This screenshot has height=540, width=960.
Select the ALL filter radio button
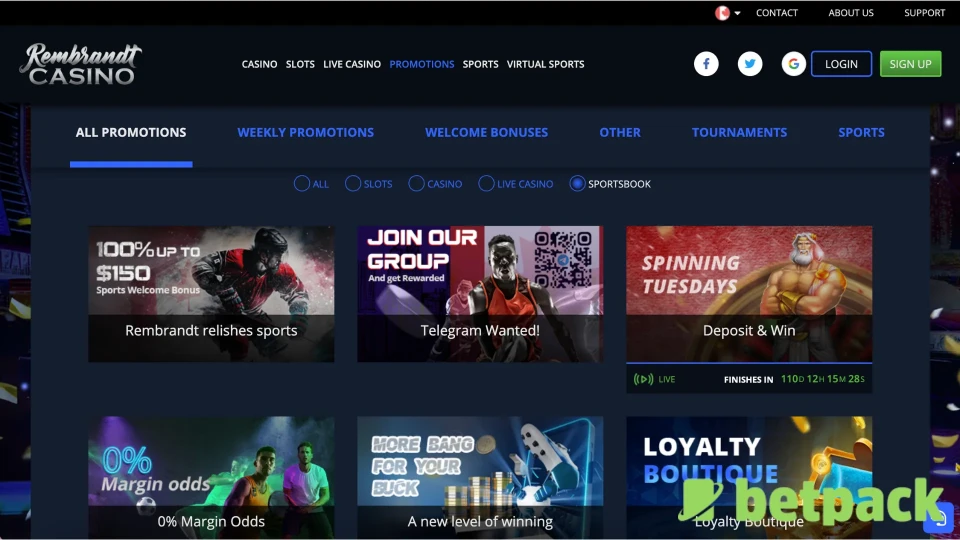(301, 184)
